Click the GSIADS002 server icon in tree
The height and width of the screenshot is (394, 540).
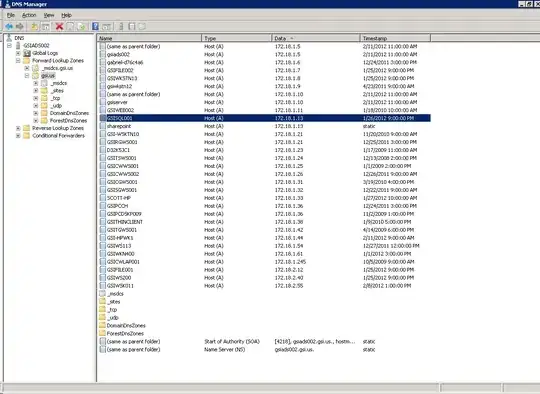pyautogui.click(x=18, y=45)
